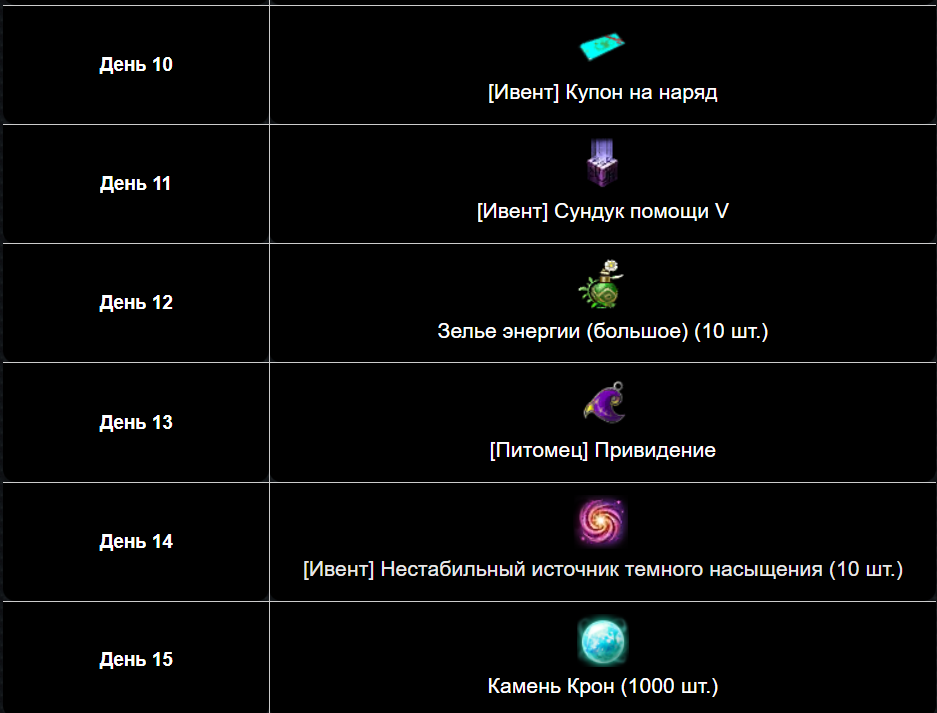Select the 'День 13' row header
Screen dimensions: 937x713
click(136, 422)
